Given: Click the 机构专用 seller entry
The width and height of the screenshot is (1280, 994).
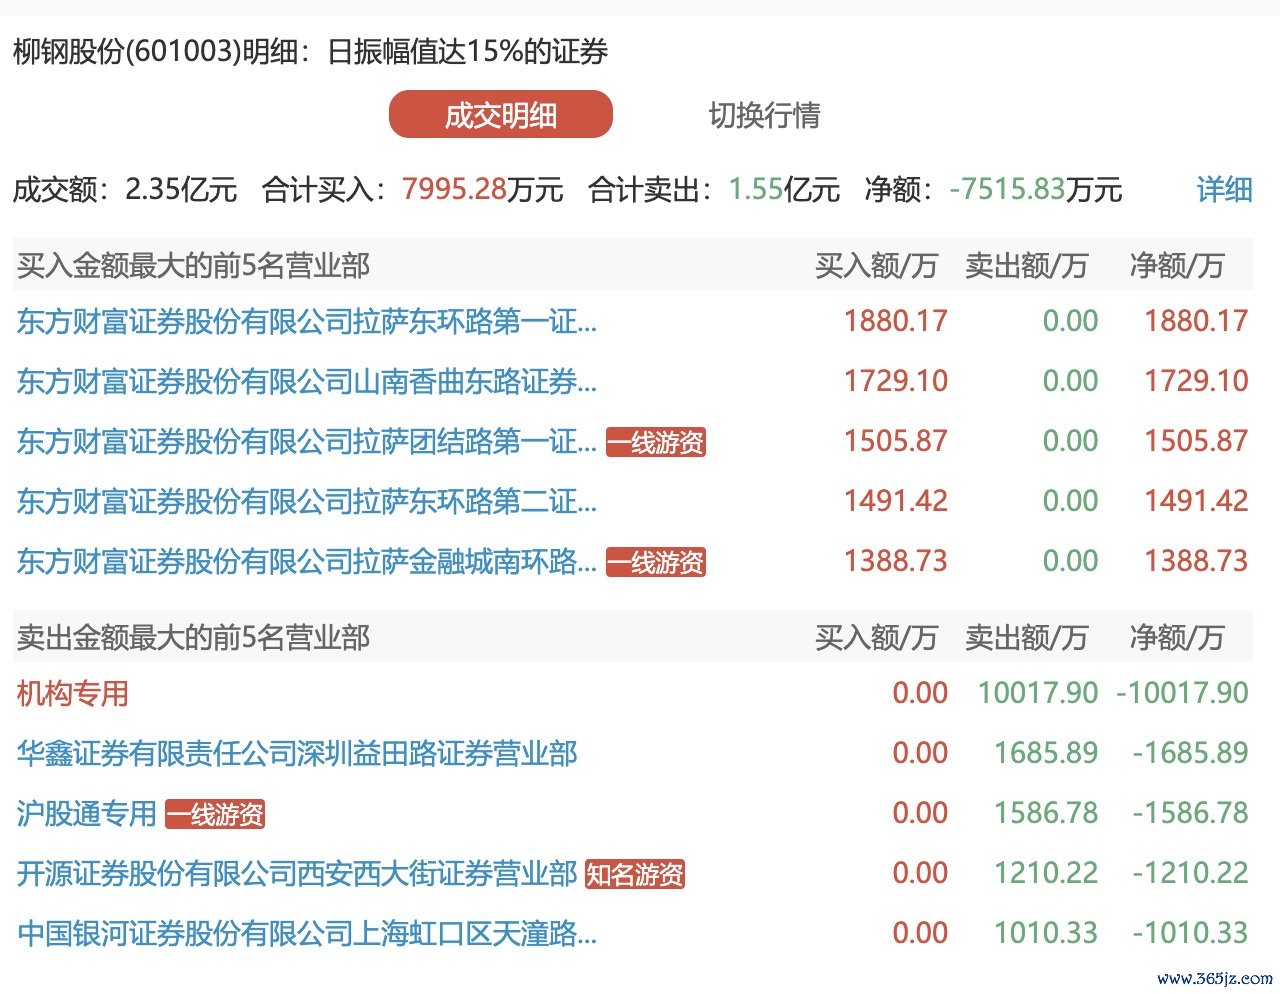Looking at the screenshot, I should point(73,693).
